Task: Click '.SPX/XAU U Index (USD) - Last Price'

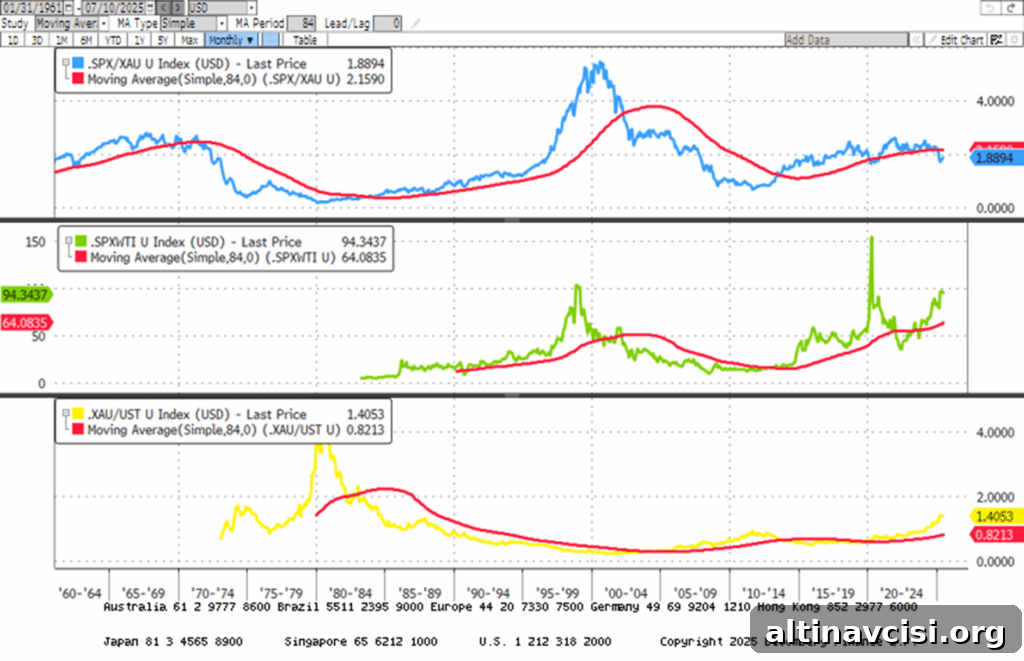Action: [x=197, y=63]
